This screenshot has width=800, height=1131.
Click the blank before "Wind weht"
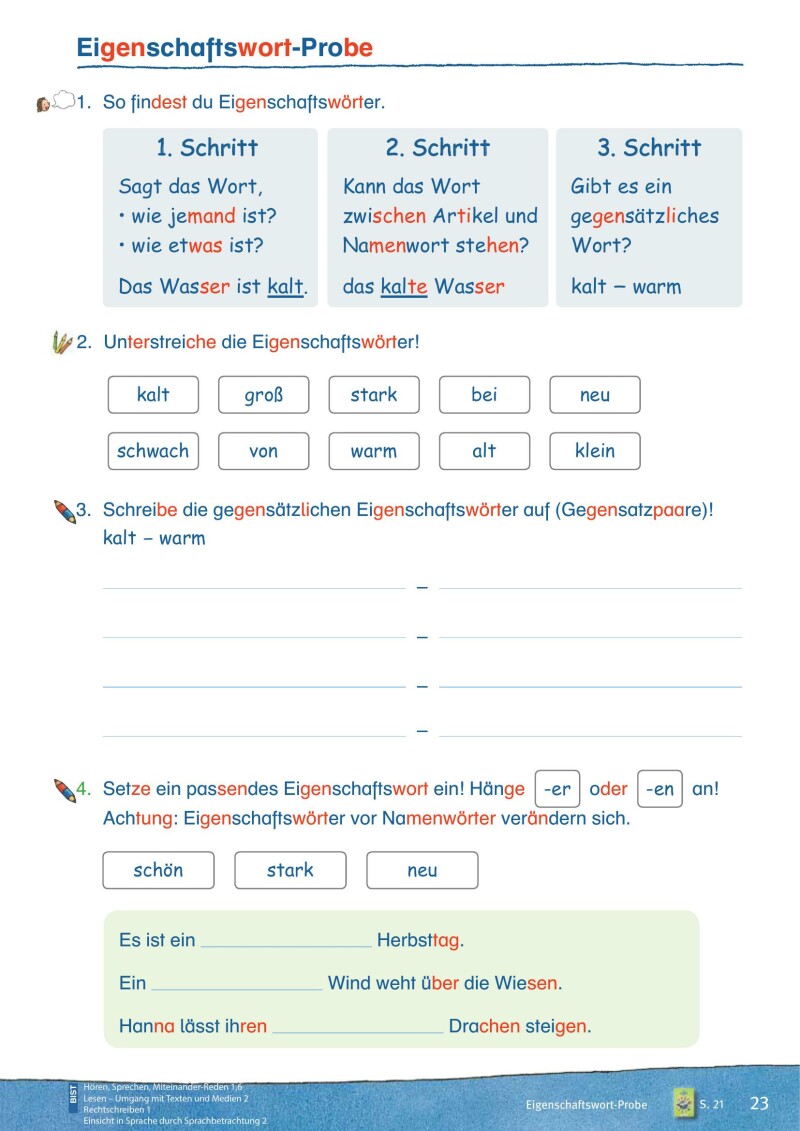point(237,984)
